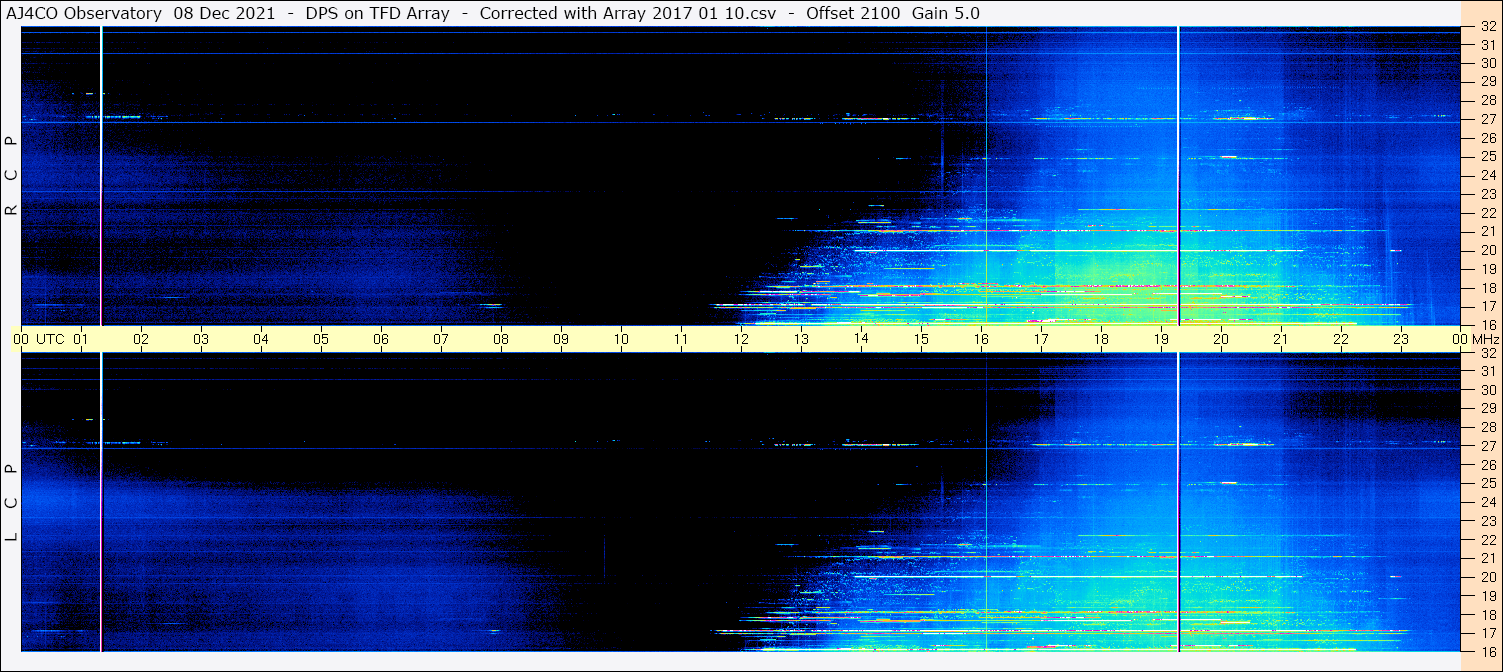The height and width of the screenshot is (672, 1503).
Task: Choose the '17' hour tick on time axis
Action: tap(1041, 339)
